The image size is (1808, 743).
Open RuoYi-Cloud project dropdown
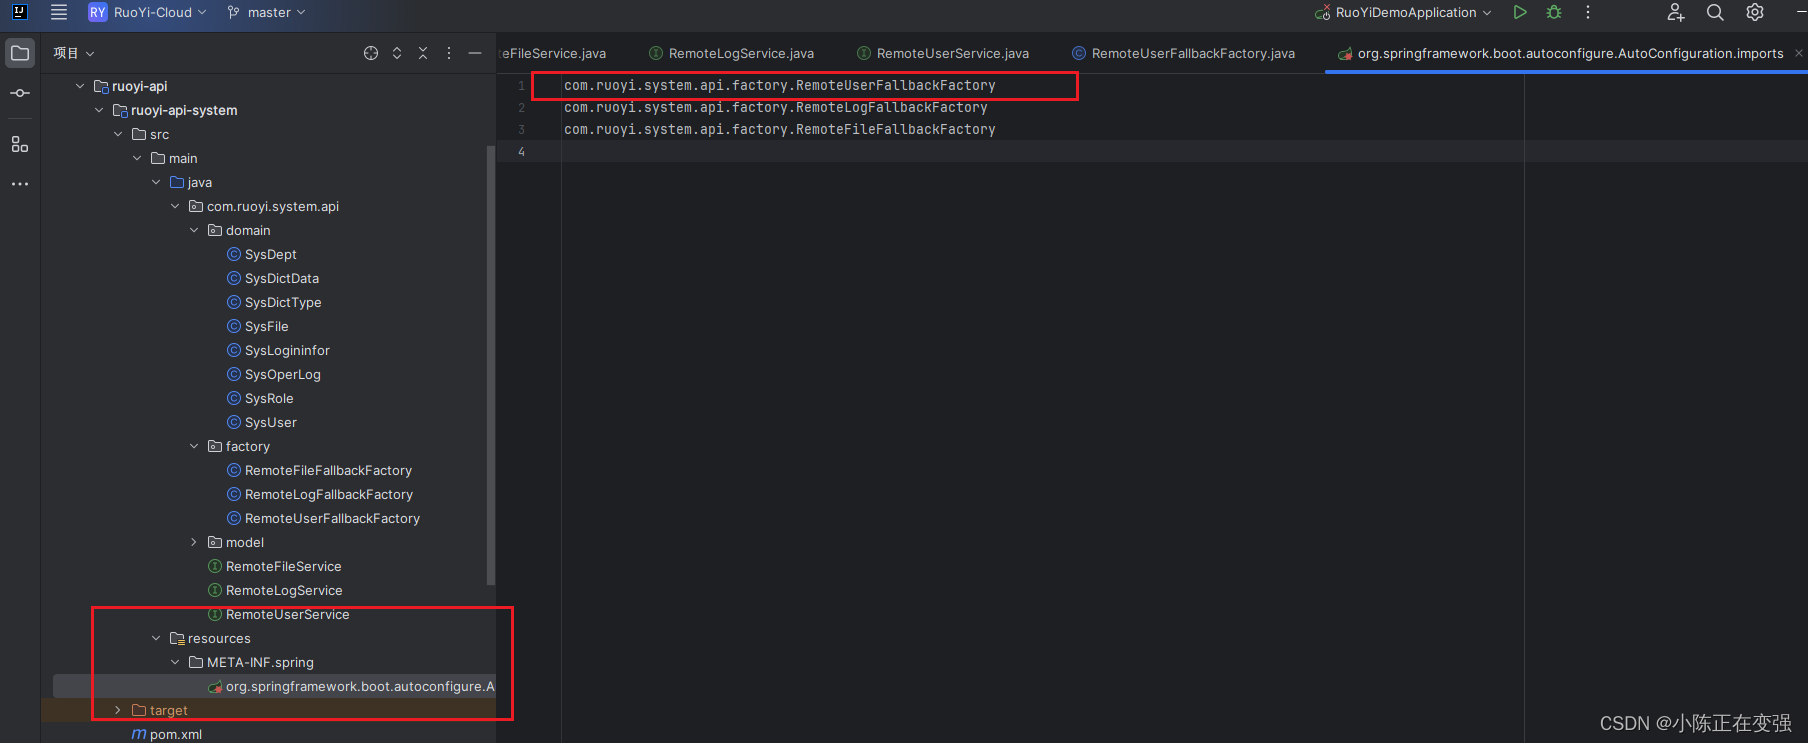point(148,12)
